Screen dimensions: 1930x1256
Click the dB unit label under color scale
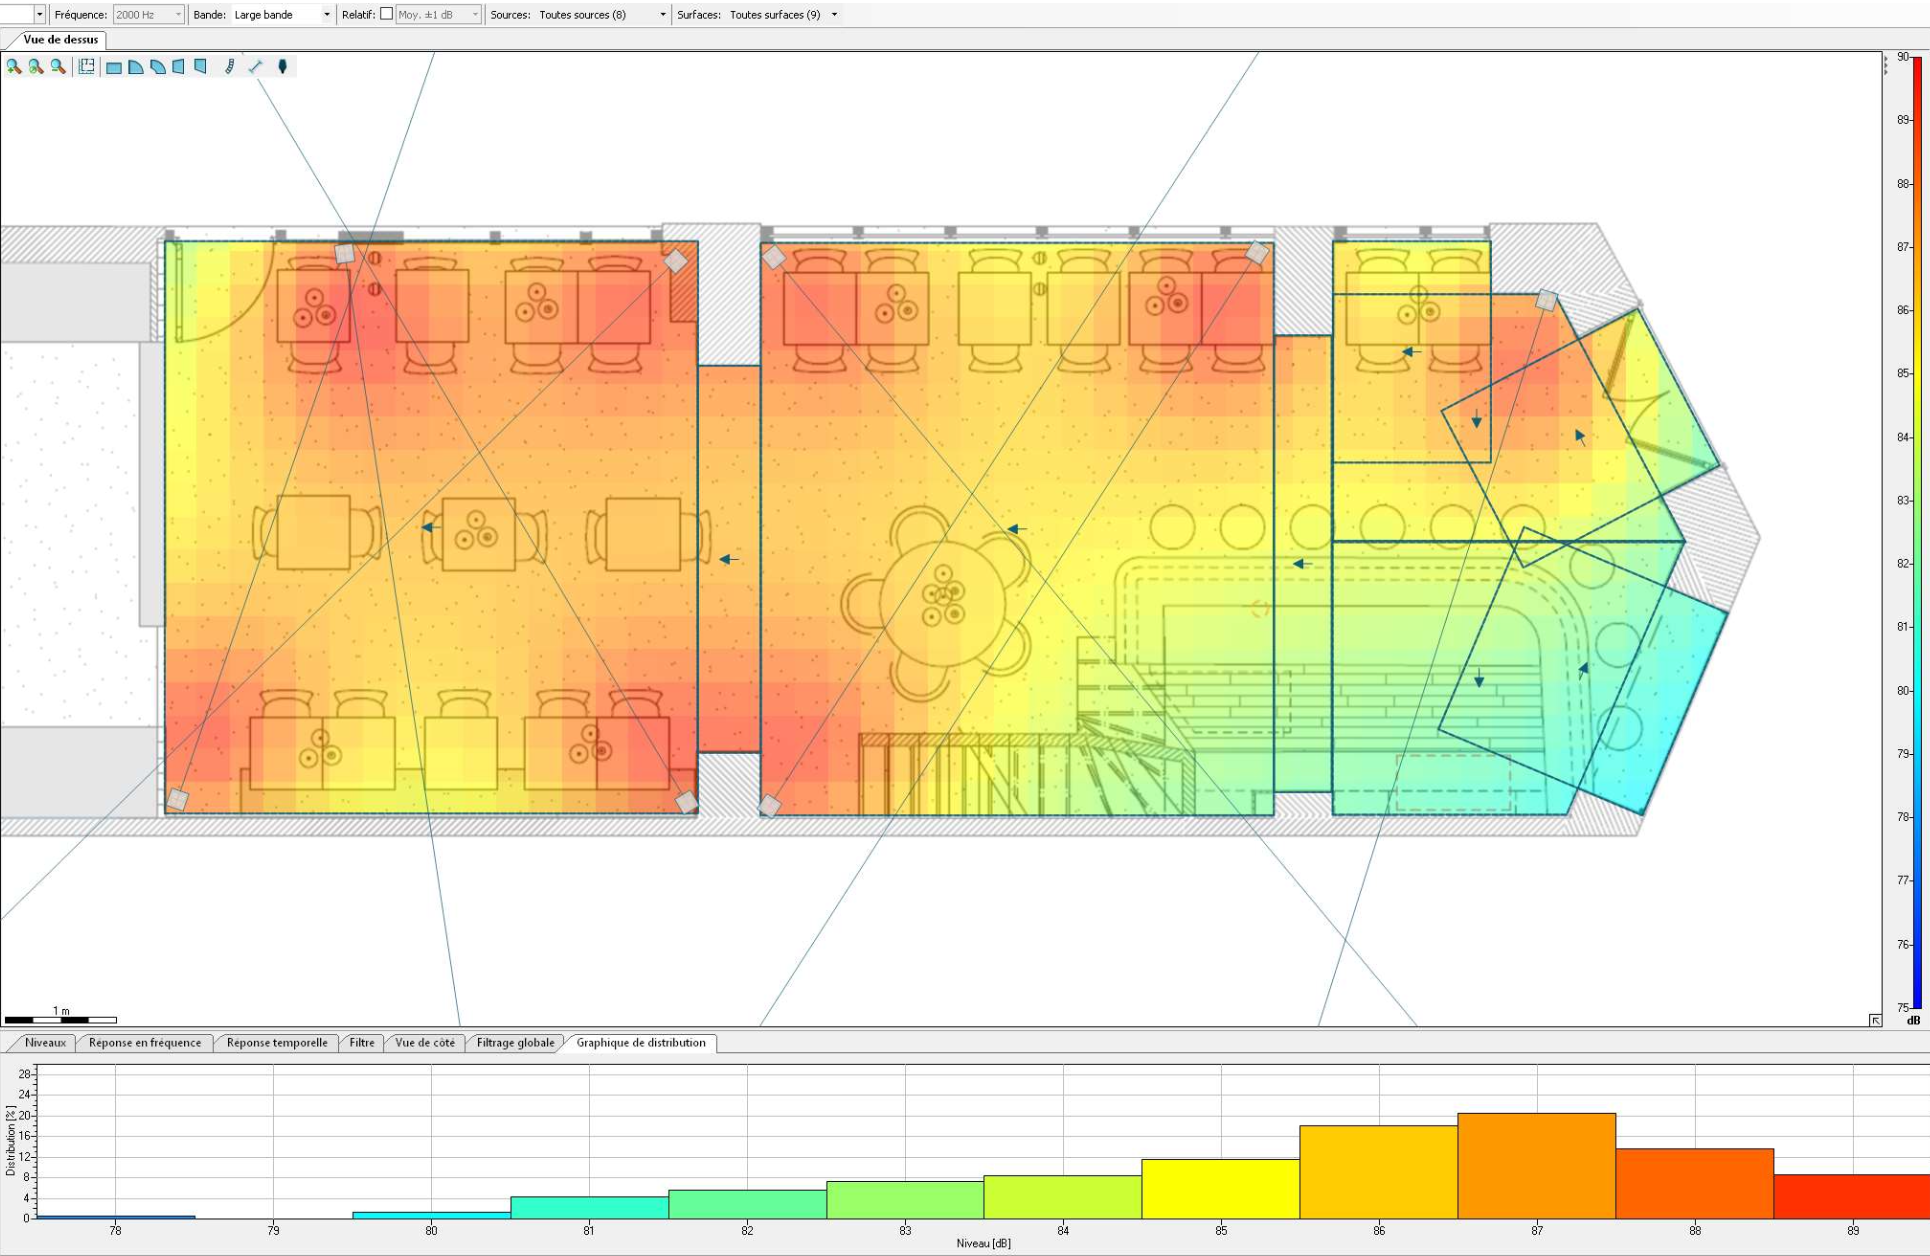pos(1913,1021)
